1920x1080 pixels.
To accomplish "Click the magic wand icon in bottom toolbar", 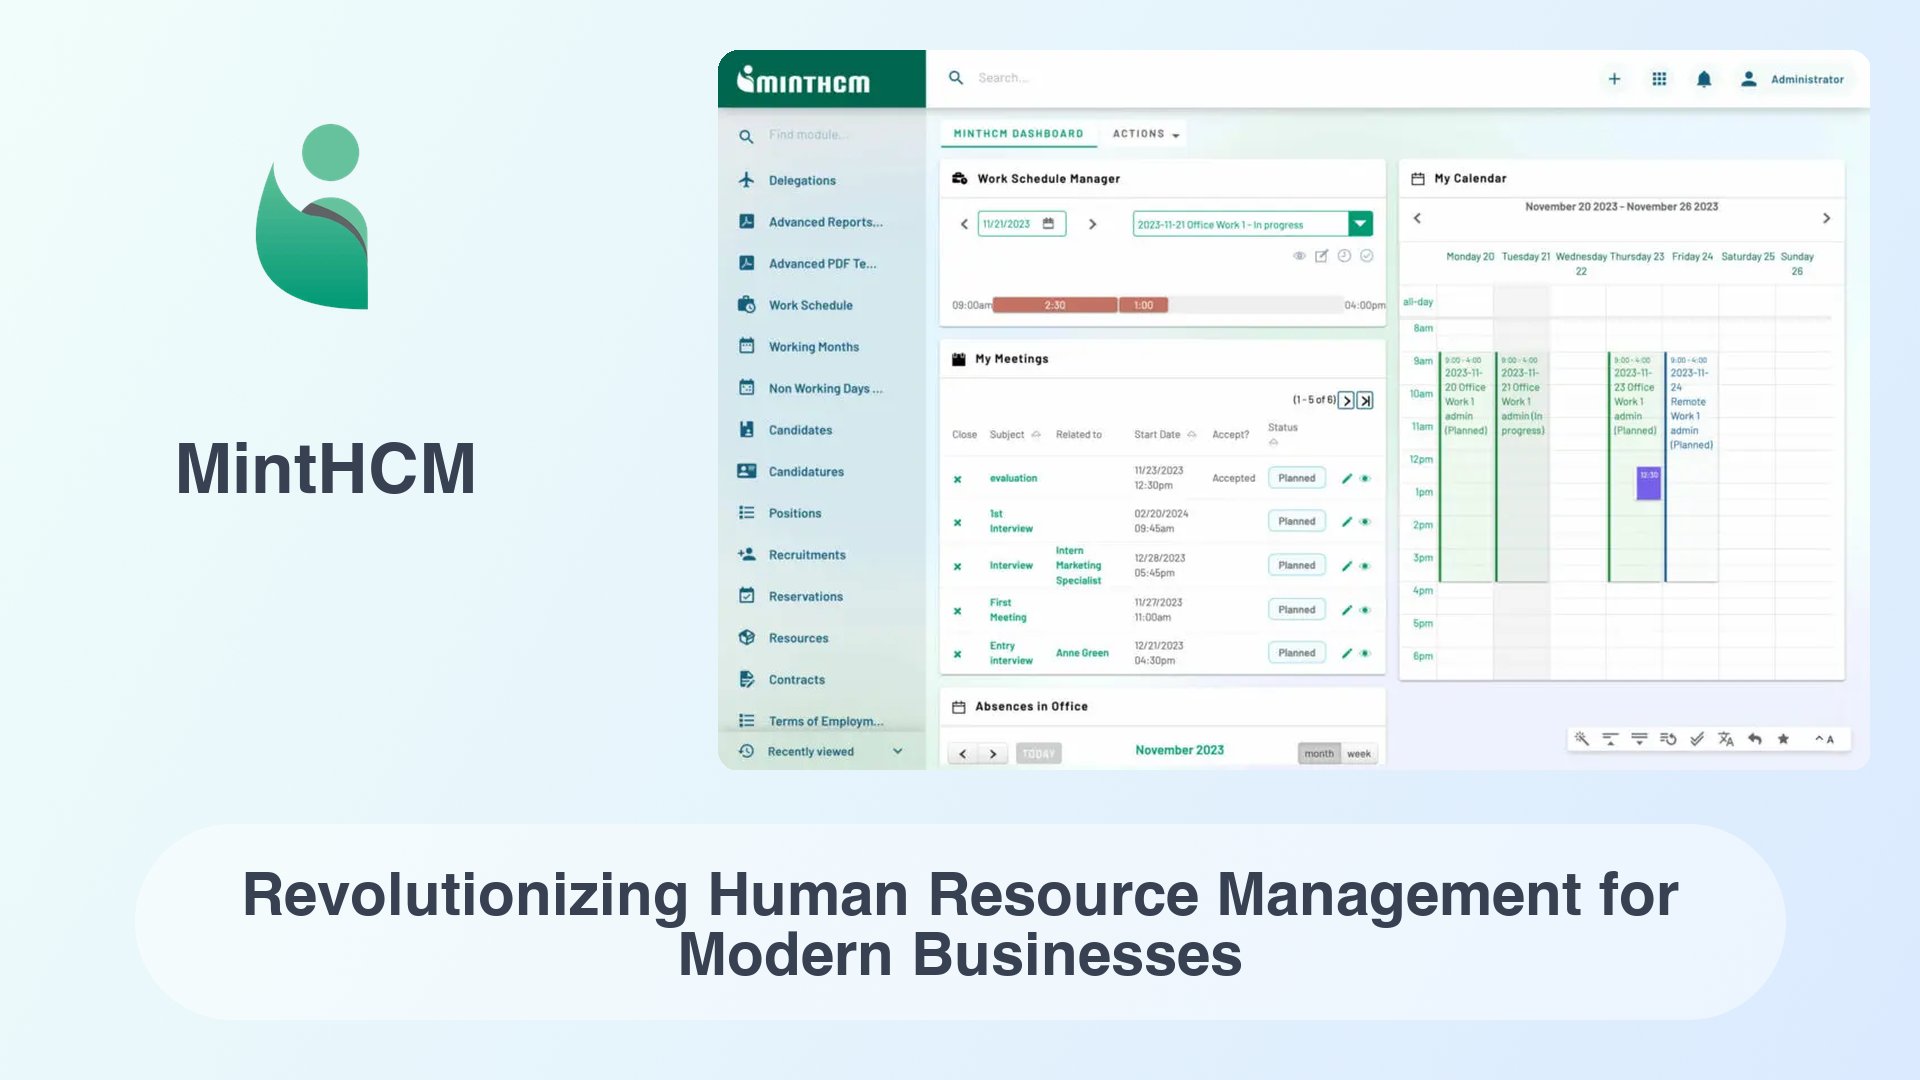I will 1582,739.
